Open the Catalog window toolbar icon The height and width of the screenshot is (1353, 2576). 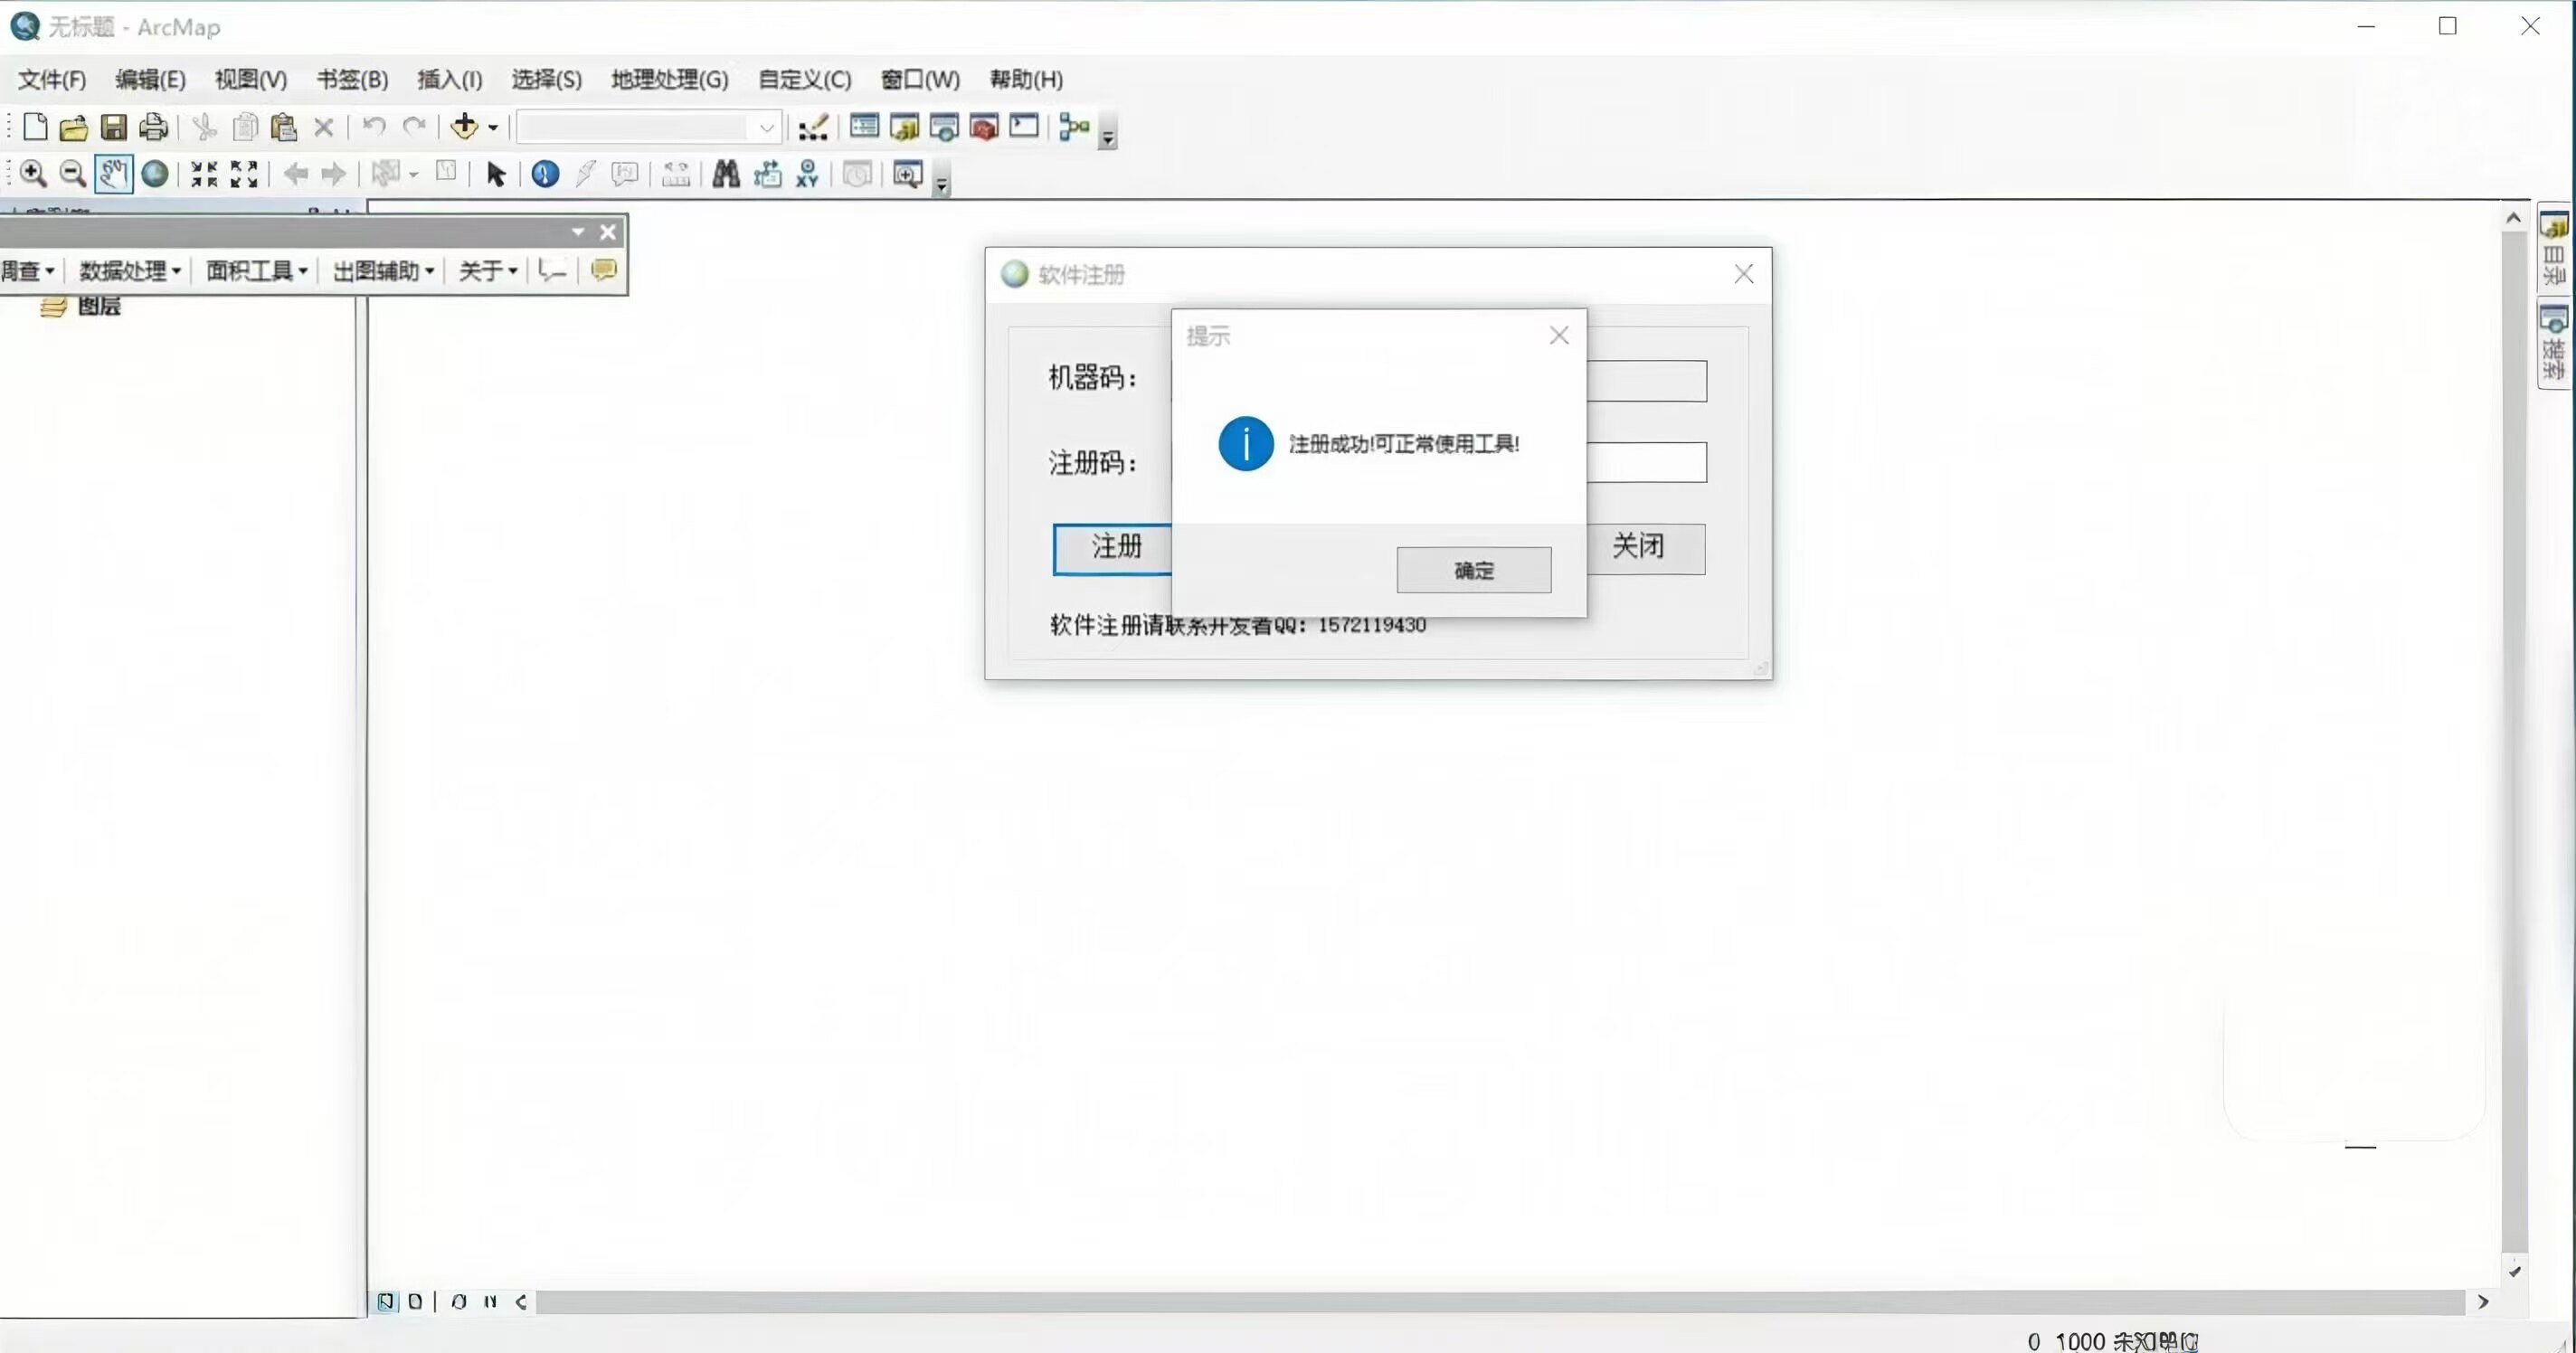click(904, 127)
